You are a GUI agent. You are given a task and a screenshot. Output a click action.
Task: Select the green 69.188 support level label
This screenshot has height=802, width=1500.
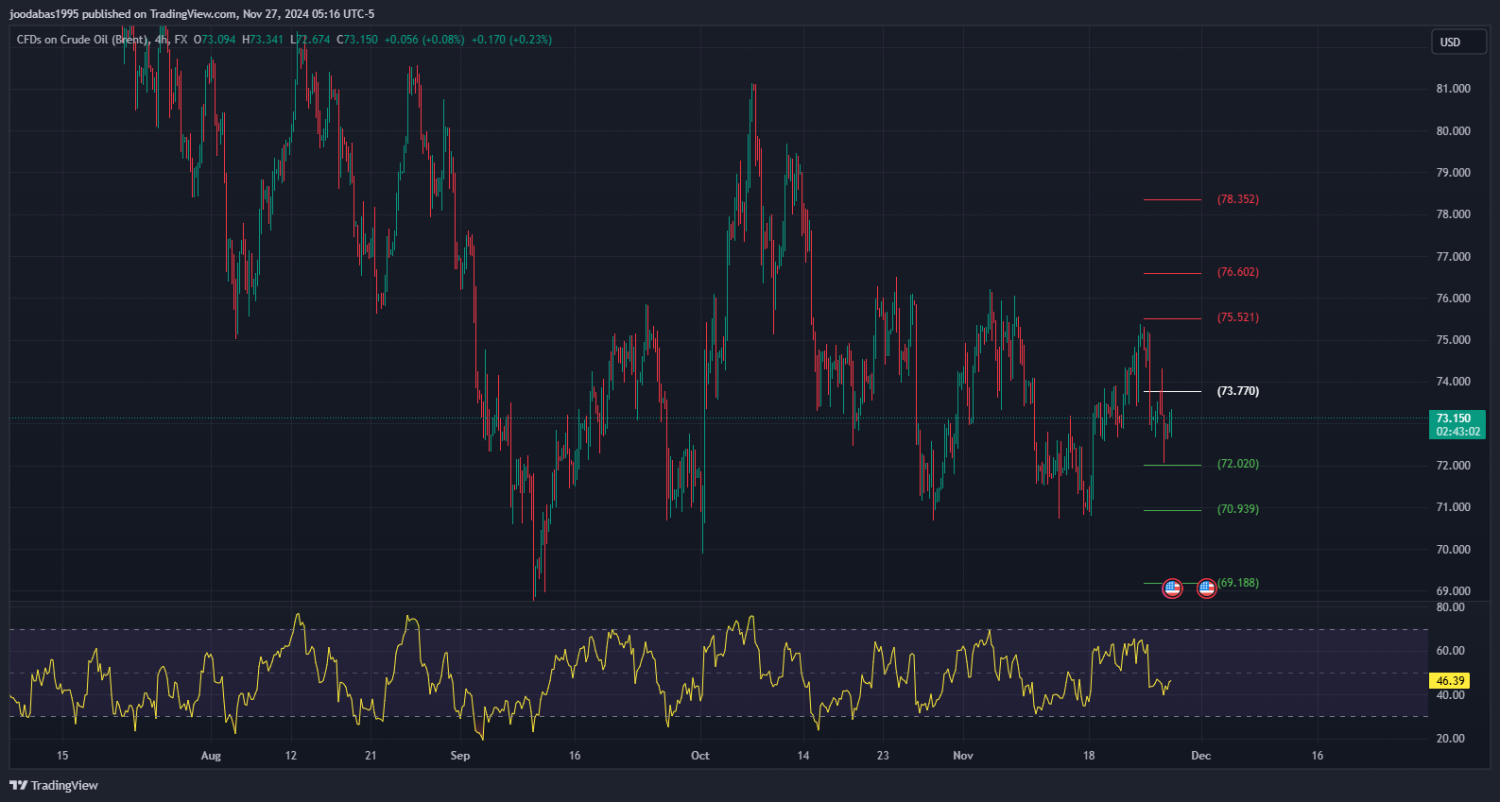coord(1238,582)
